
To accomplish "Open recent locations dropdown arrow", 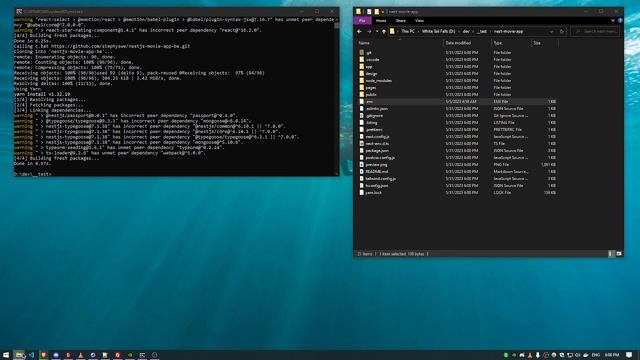I will click(377, 31).
